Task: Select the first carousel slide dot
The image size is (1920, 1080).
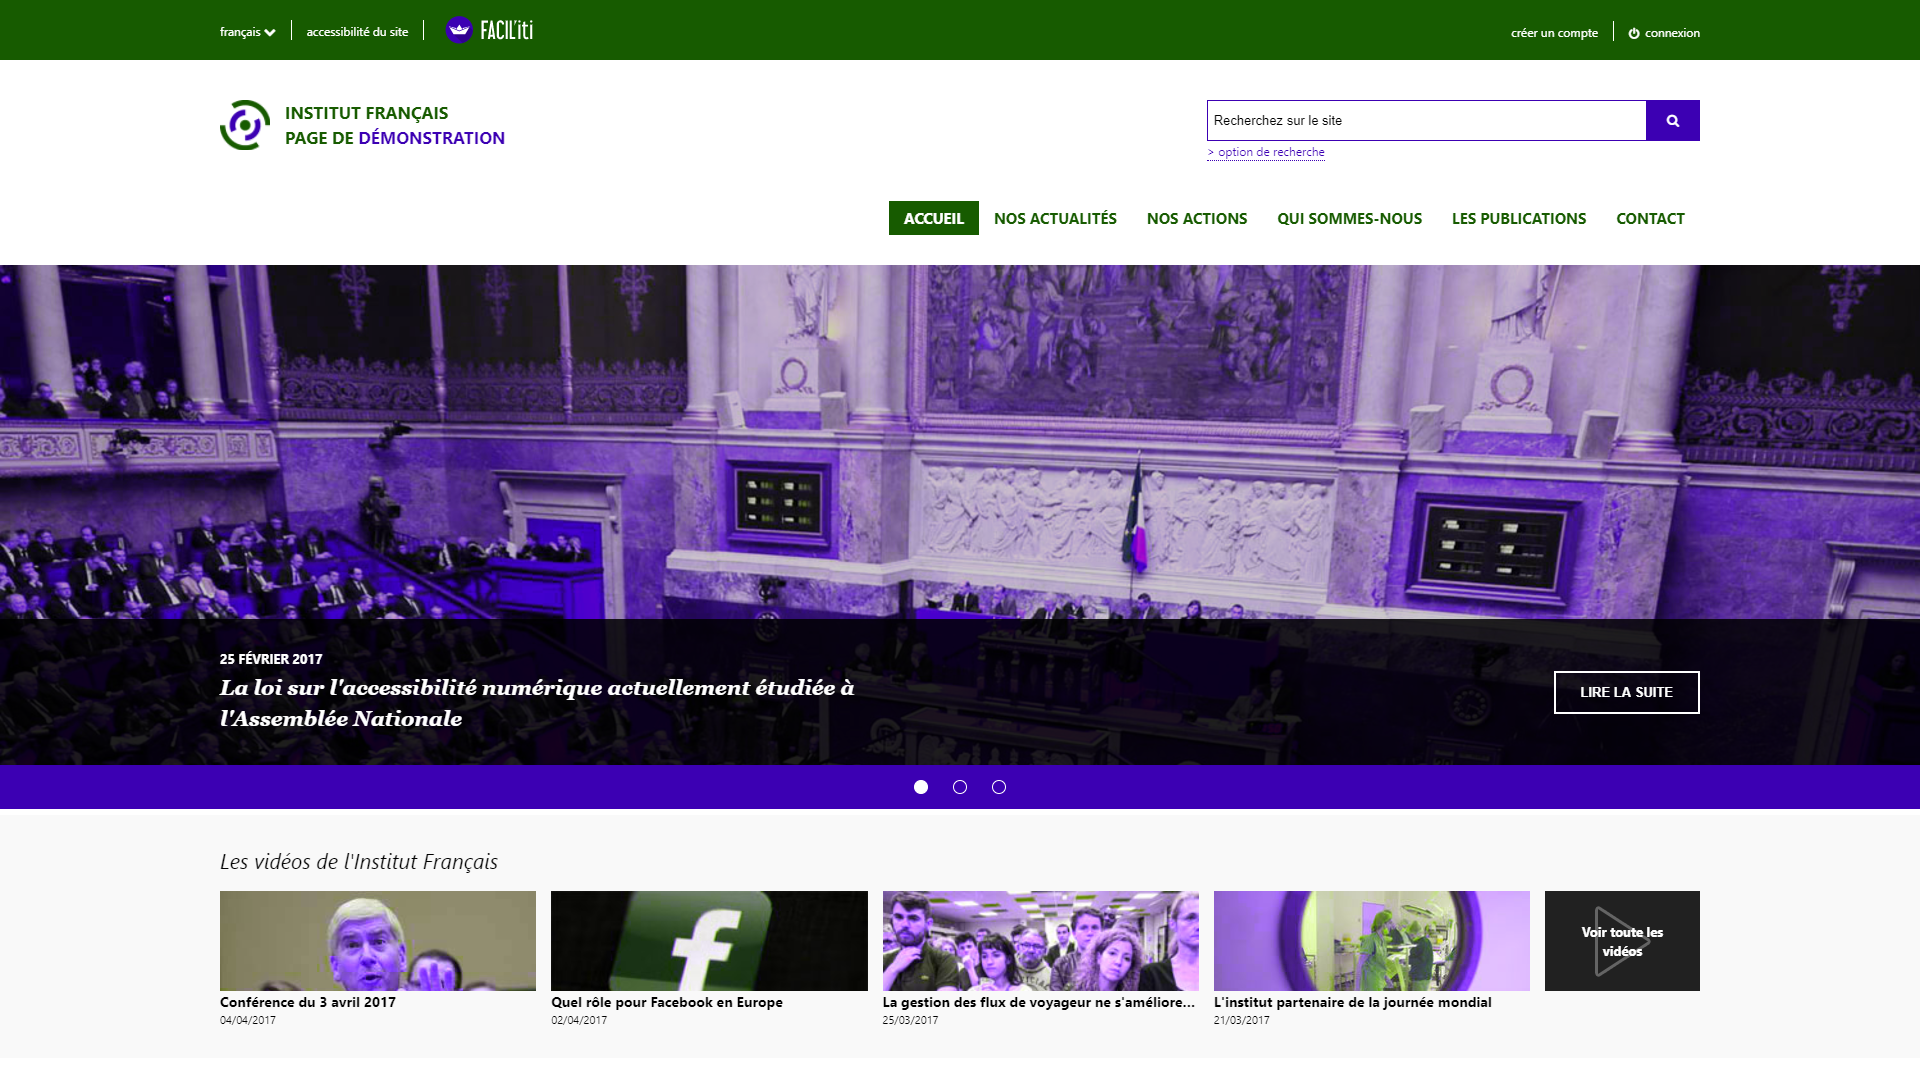Action: tap(921, 787)
